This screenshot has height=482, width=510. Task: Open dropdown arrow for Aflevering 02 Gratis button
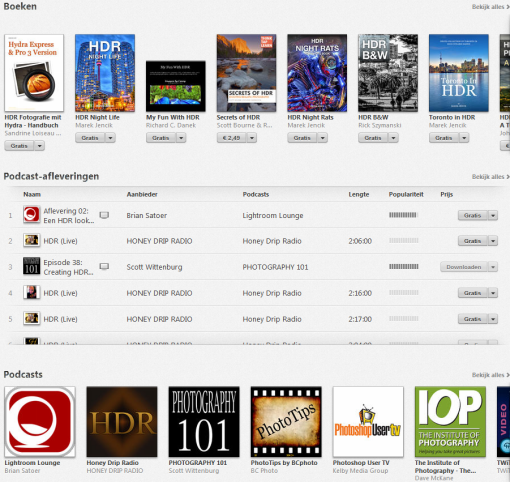(493, 215)
